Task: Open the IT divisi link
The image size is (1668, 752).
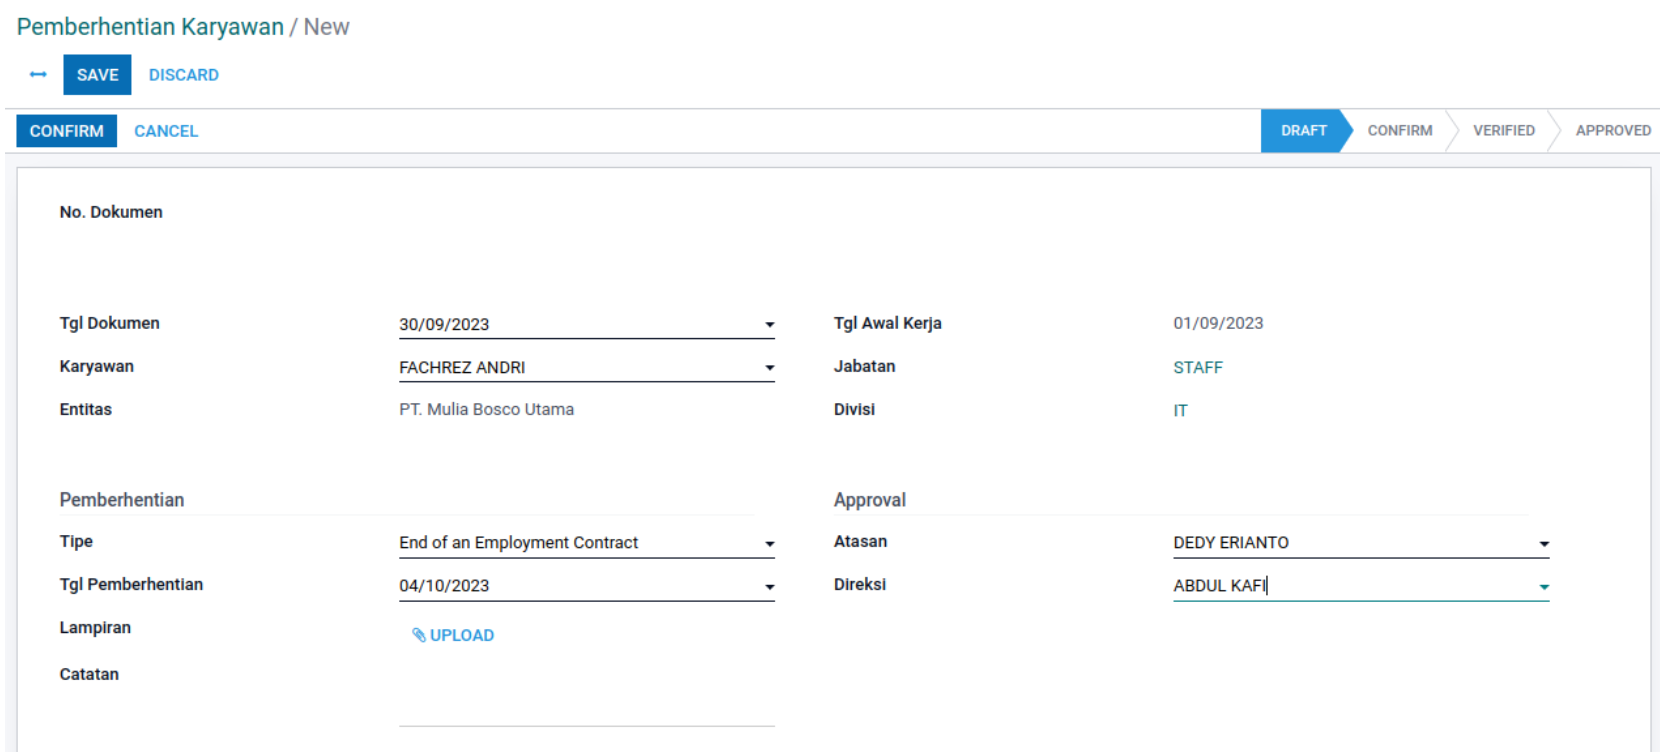Action: 1180,411
